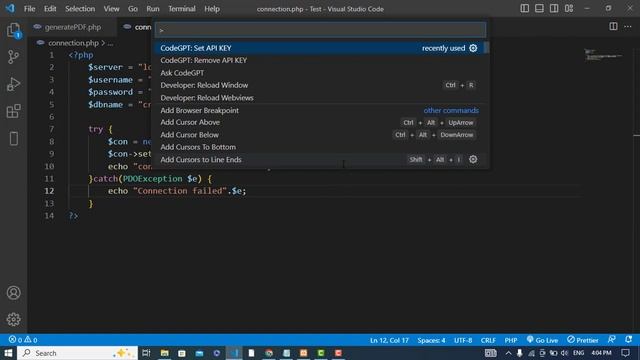The image size is (640, 360).
Task: Select Add Cursors To Bottom command
Action: pos(320,147)
